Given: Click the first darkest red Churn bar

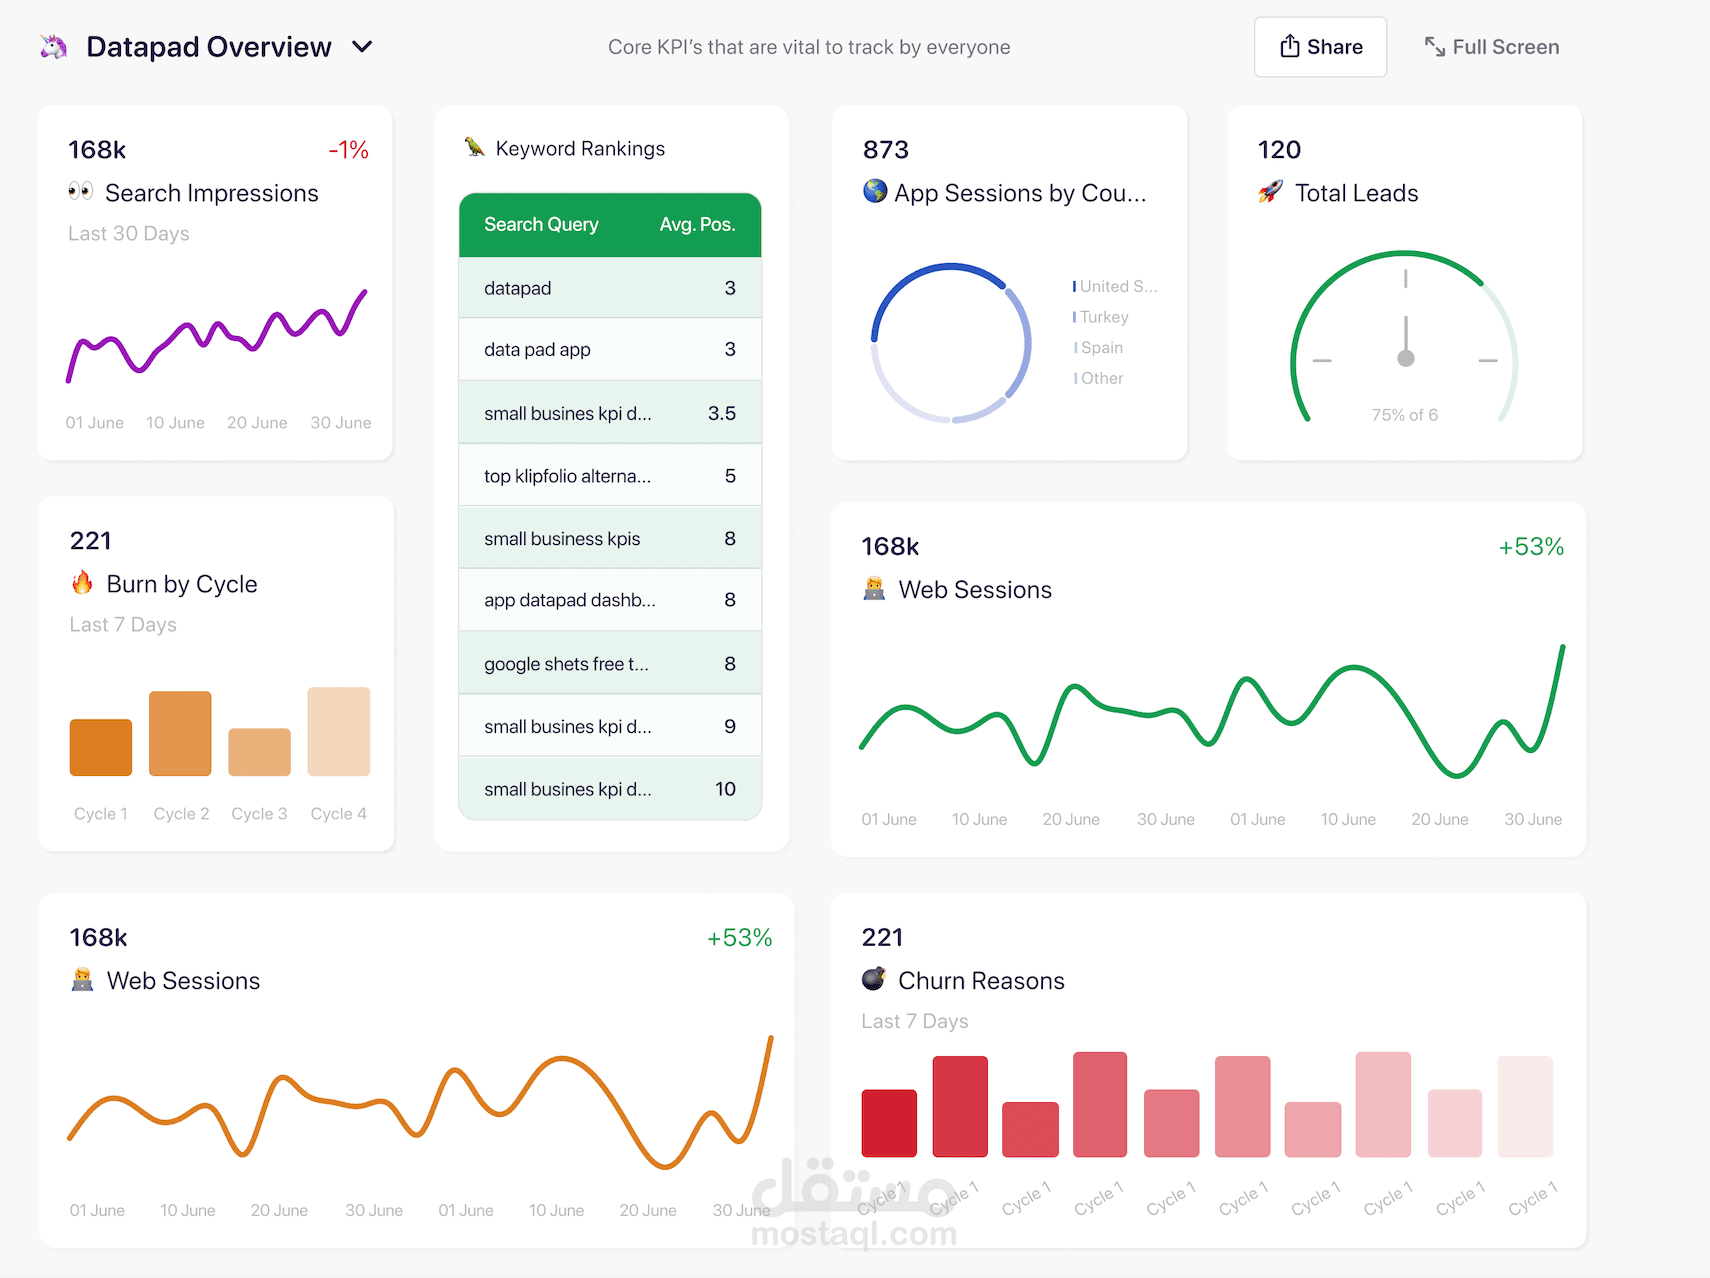Looking at the screenshot, I should click(x=889, y=1123).
